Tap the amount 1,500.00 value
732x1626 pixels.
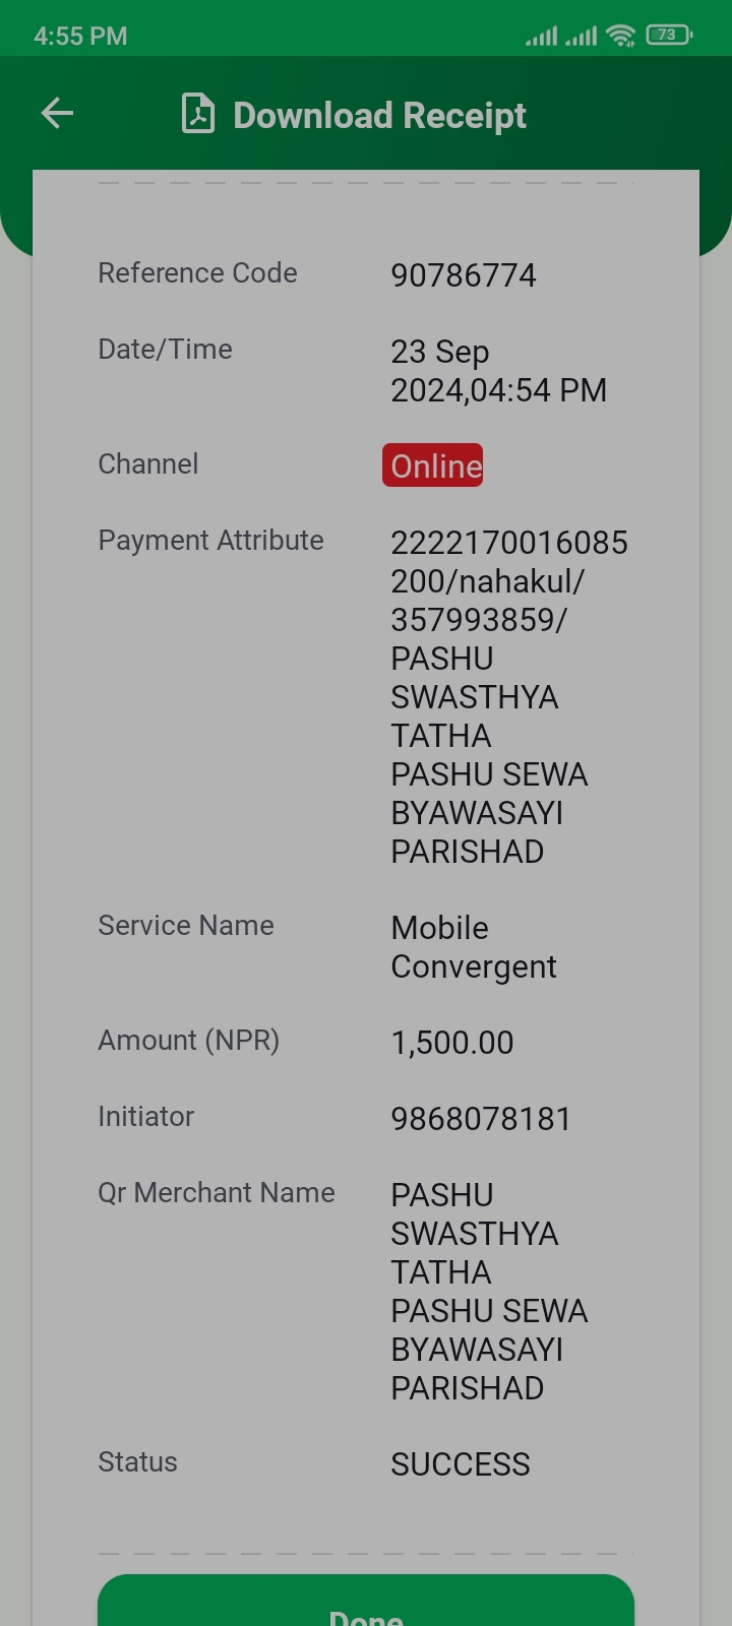click(452, 1042)
